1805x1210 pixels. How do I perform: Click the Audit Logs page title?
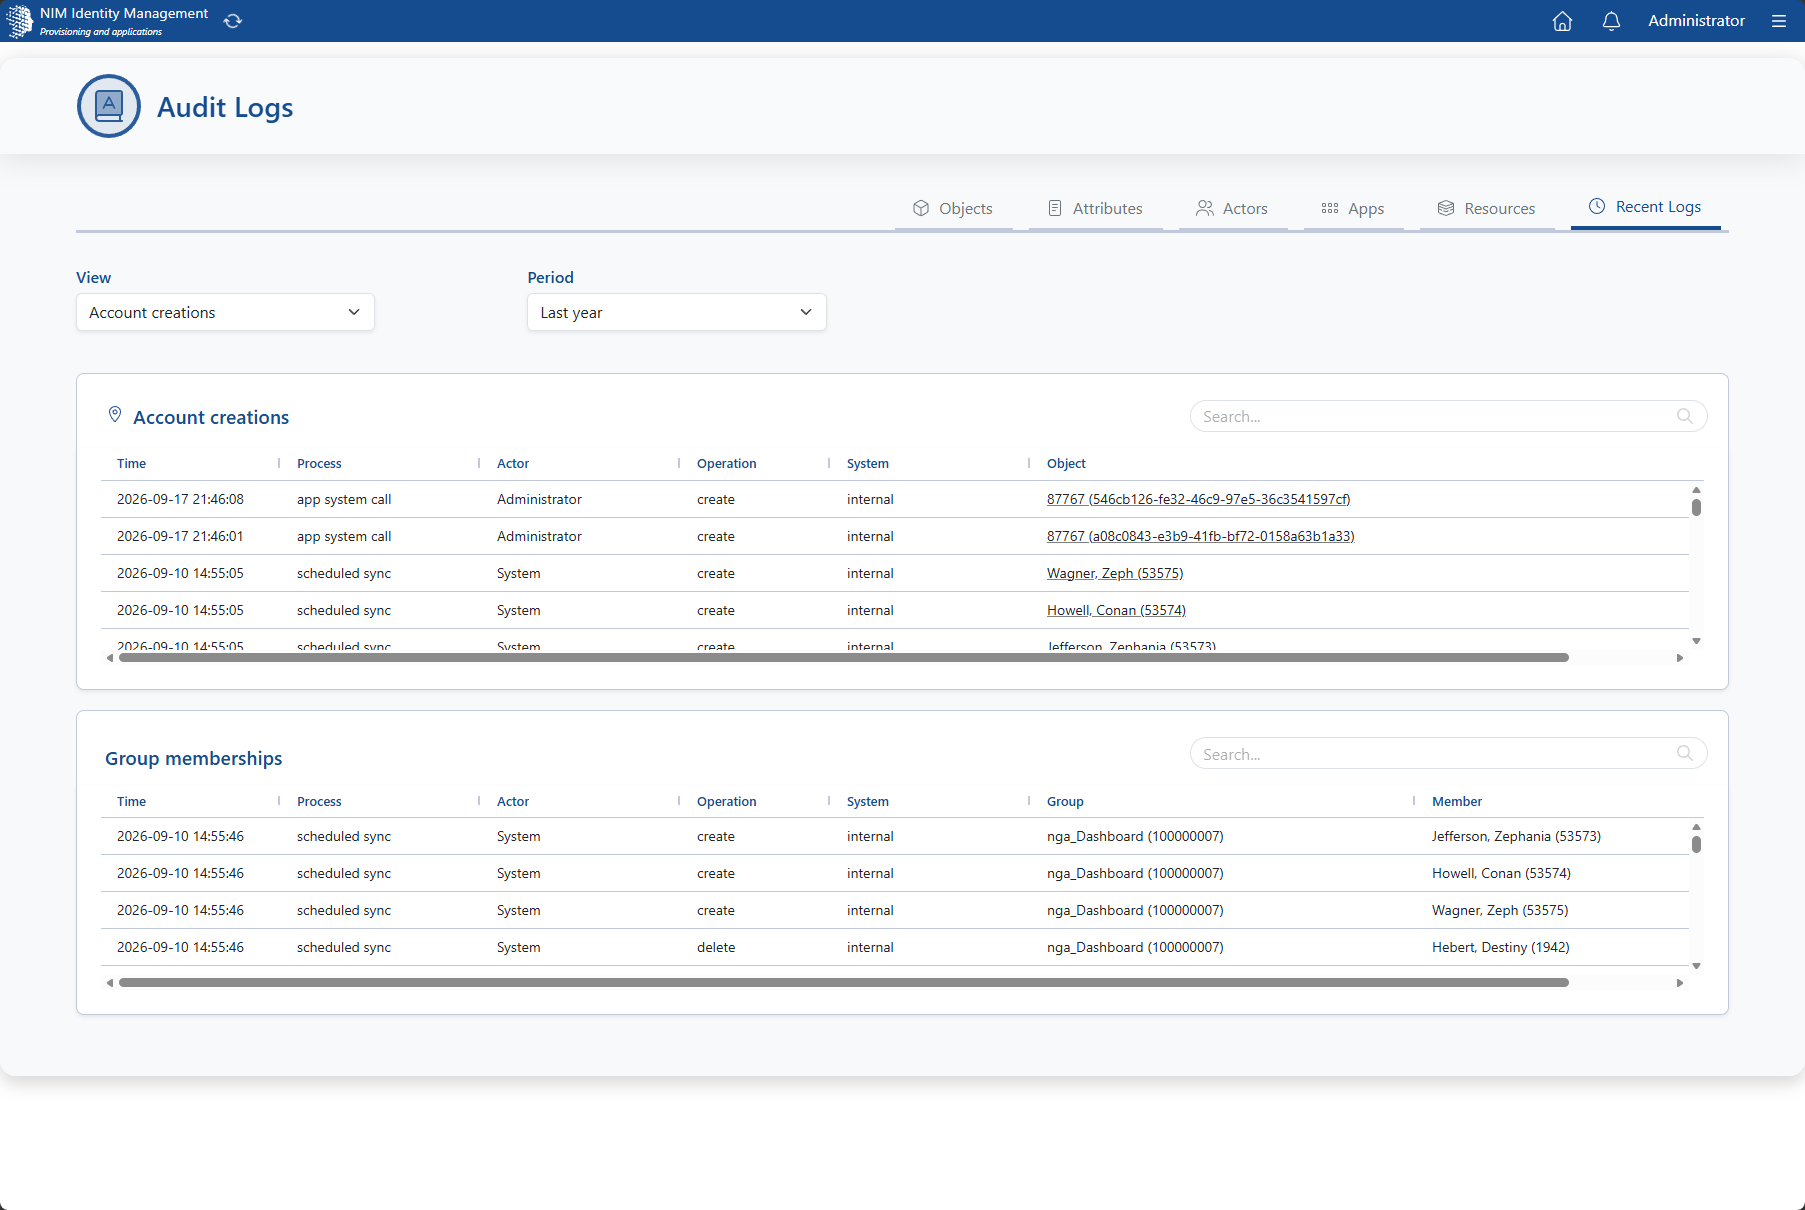click(x=225, y=107)
